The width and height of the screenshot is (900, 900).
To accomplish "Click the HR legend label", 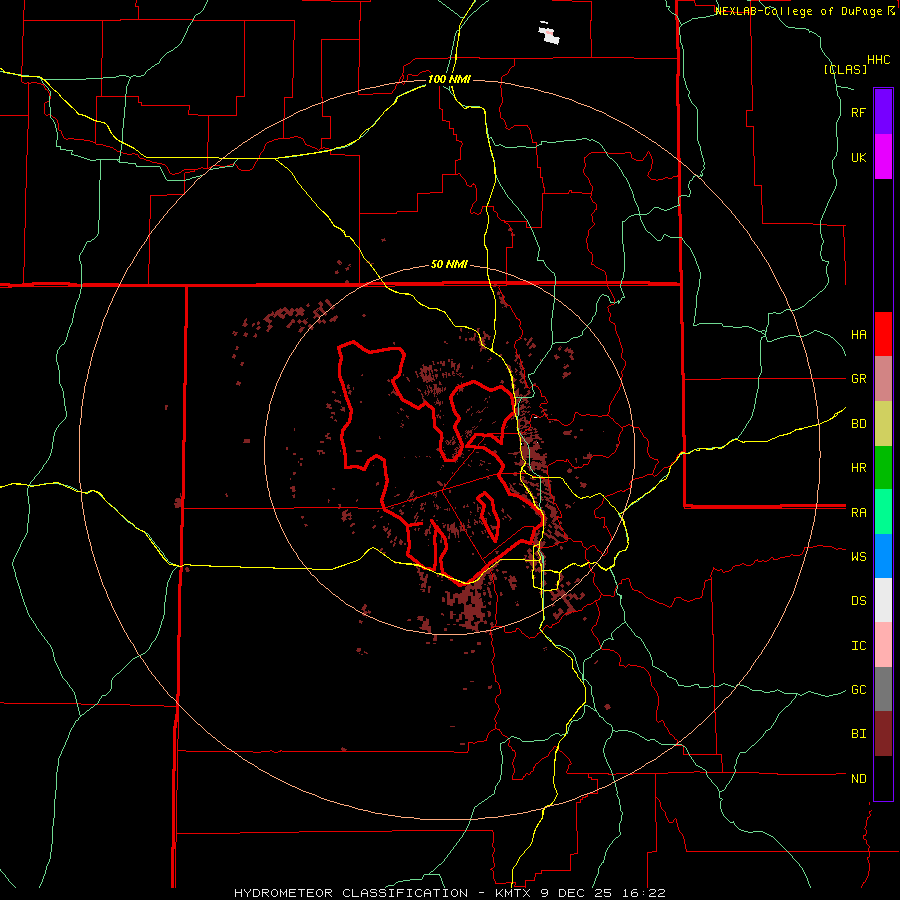I will coord(858,468).
